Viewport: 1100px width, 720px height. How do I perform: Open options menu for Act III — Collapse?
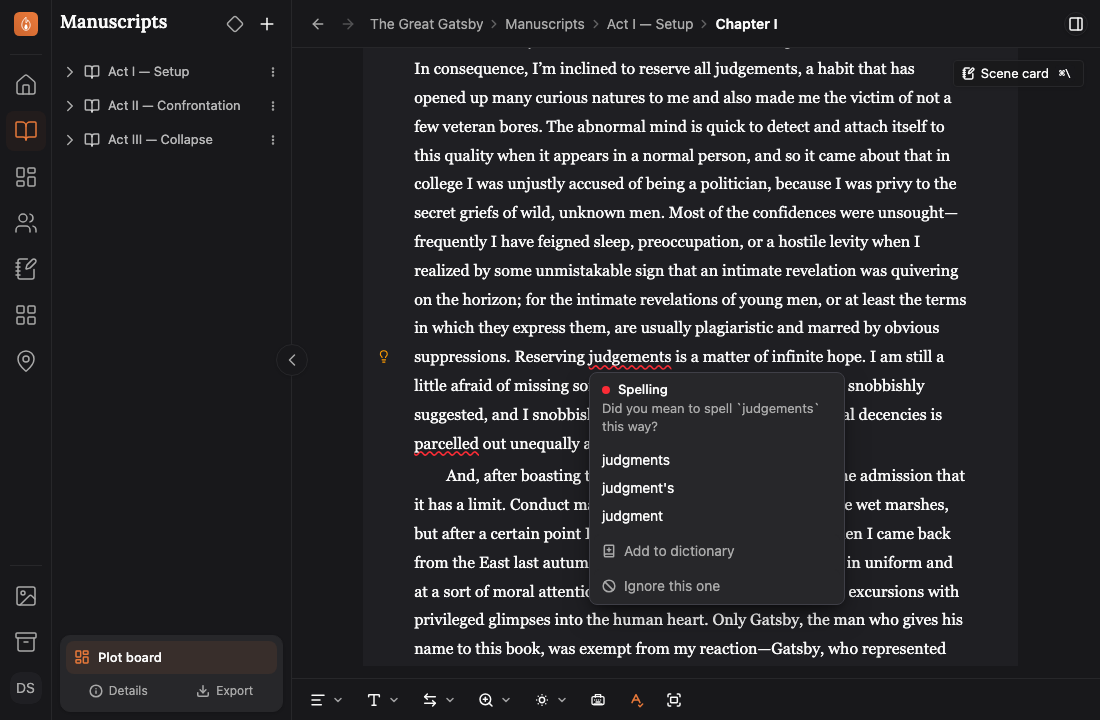coord(273,140)
